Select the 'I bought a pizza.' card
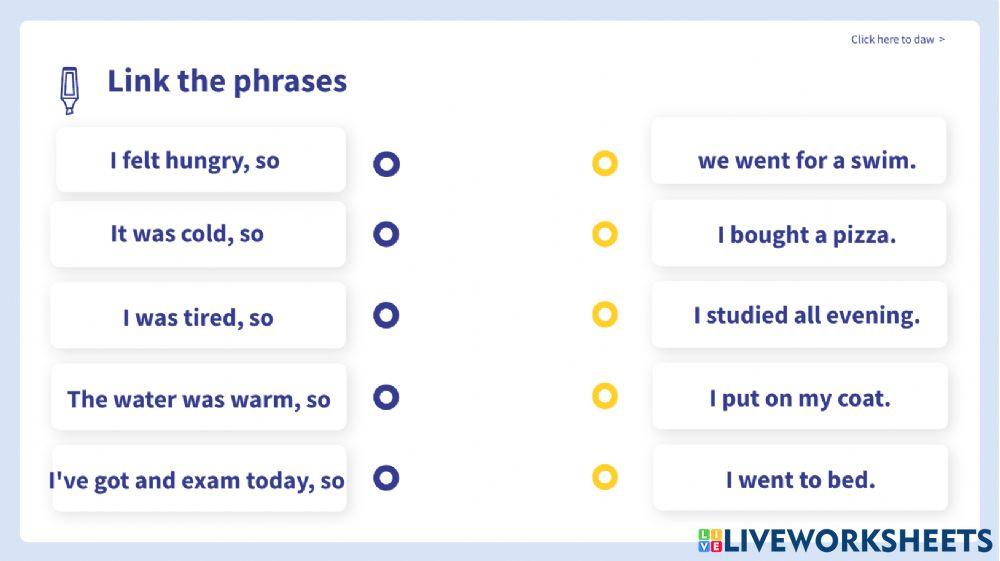 799,235
